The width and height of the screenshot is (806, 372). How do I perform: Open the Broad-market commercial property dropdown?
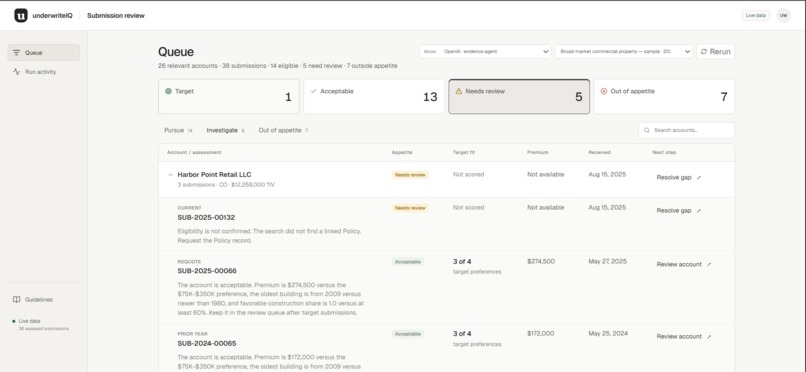tap(624, 51)
